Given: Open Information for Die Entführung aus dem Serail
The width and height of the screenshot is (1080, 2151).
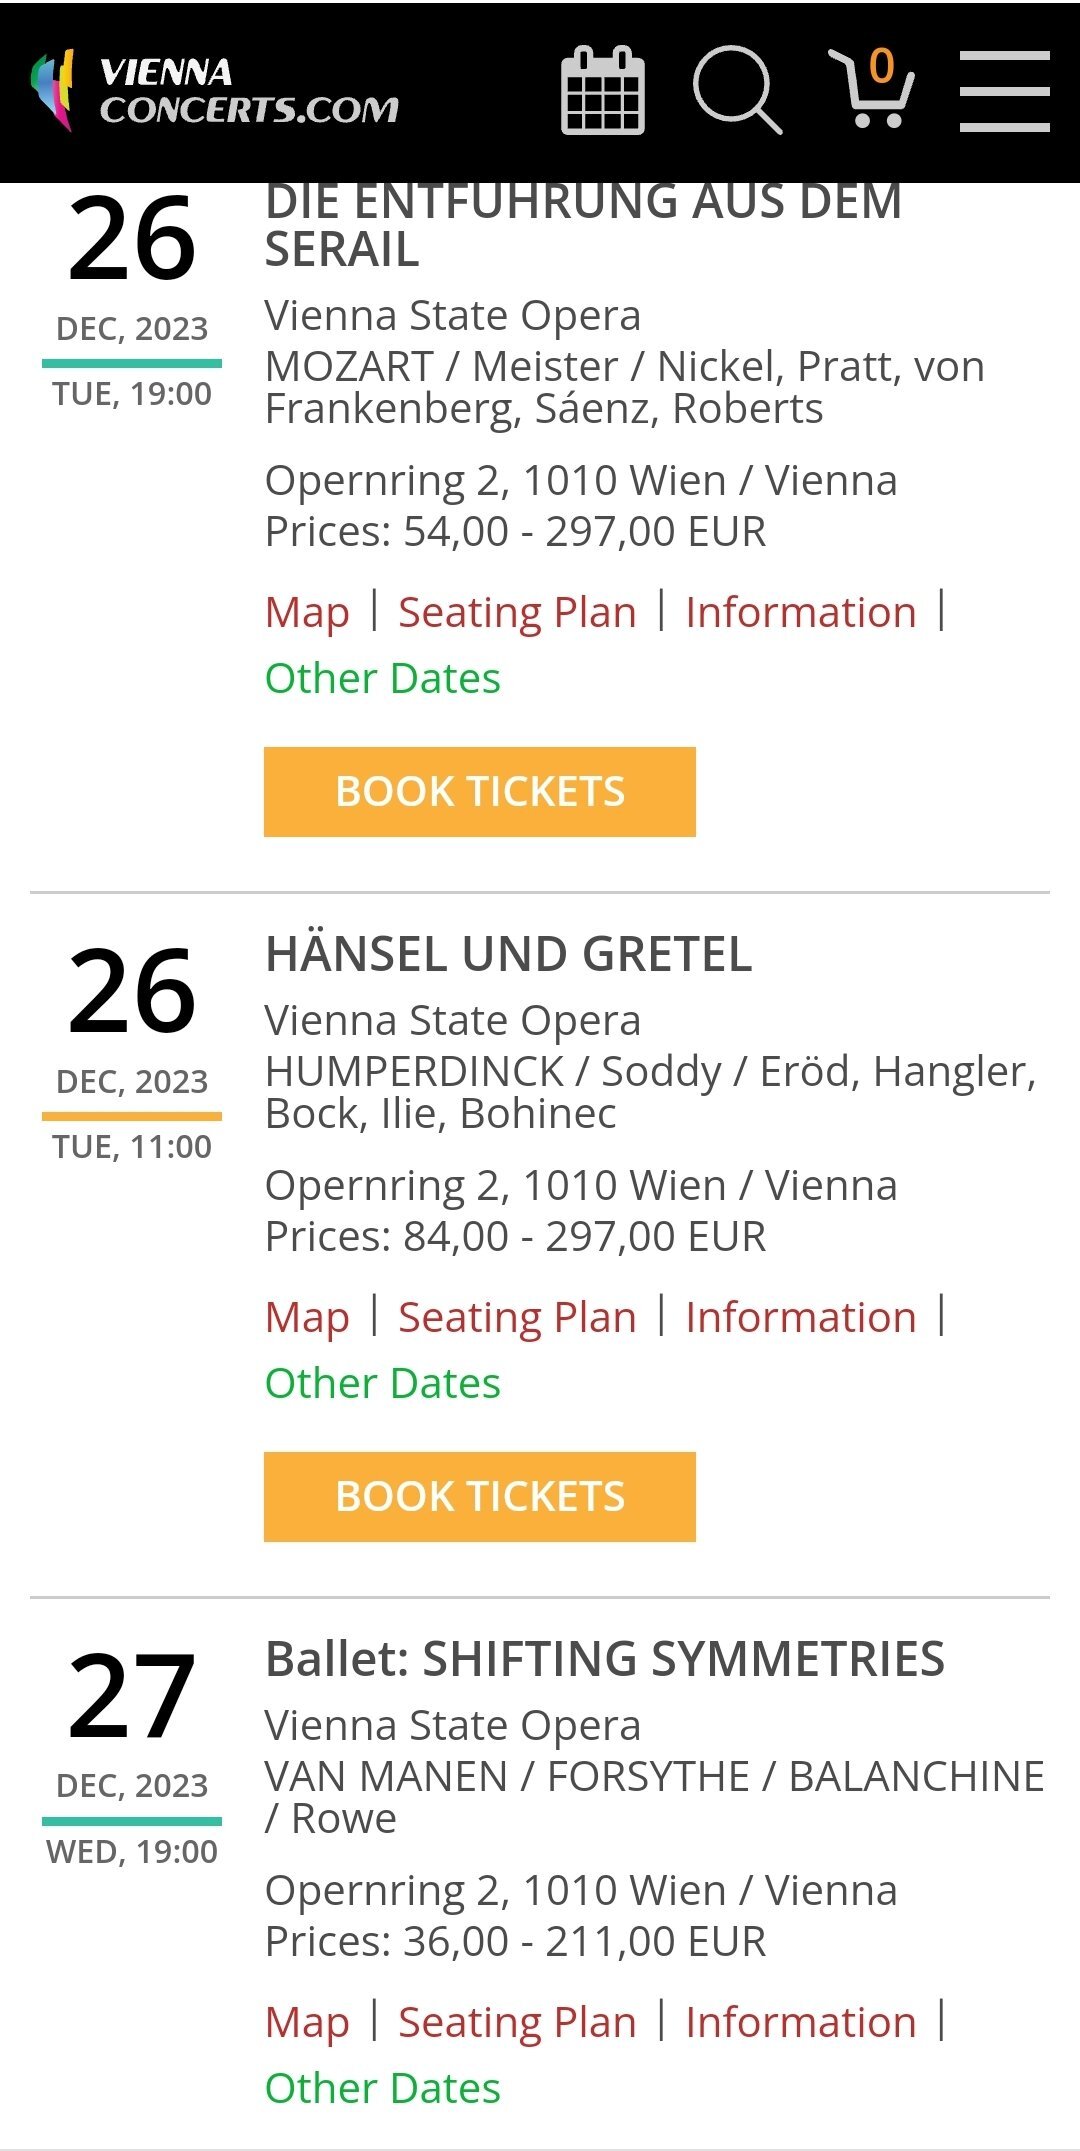Looking at the screenshot, I should [801, 612].
